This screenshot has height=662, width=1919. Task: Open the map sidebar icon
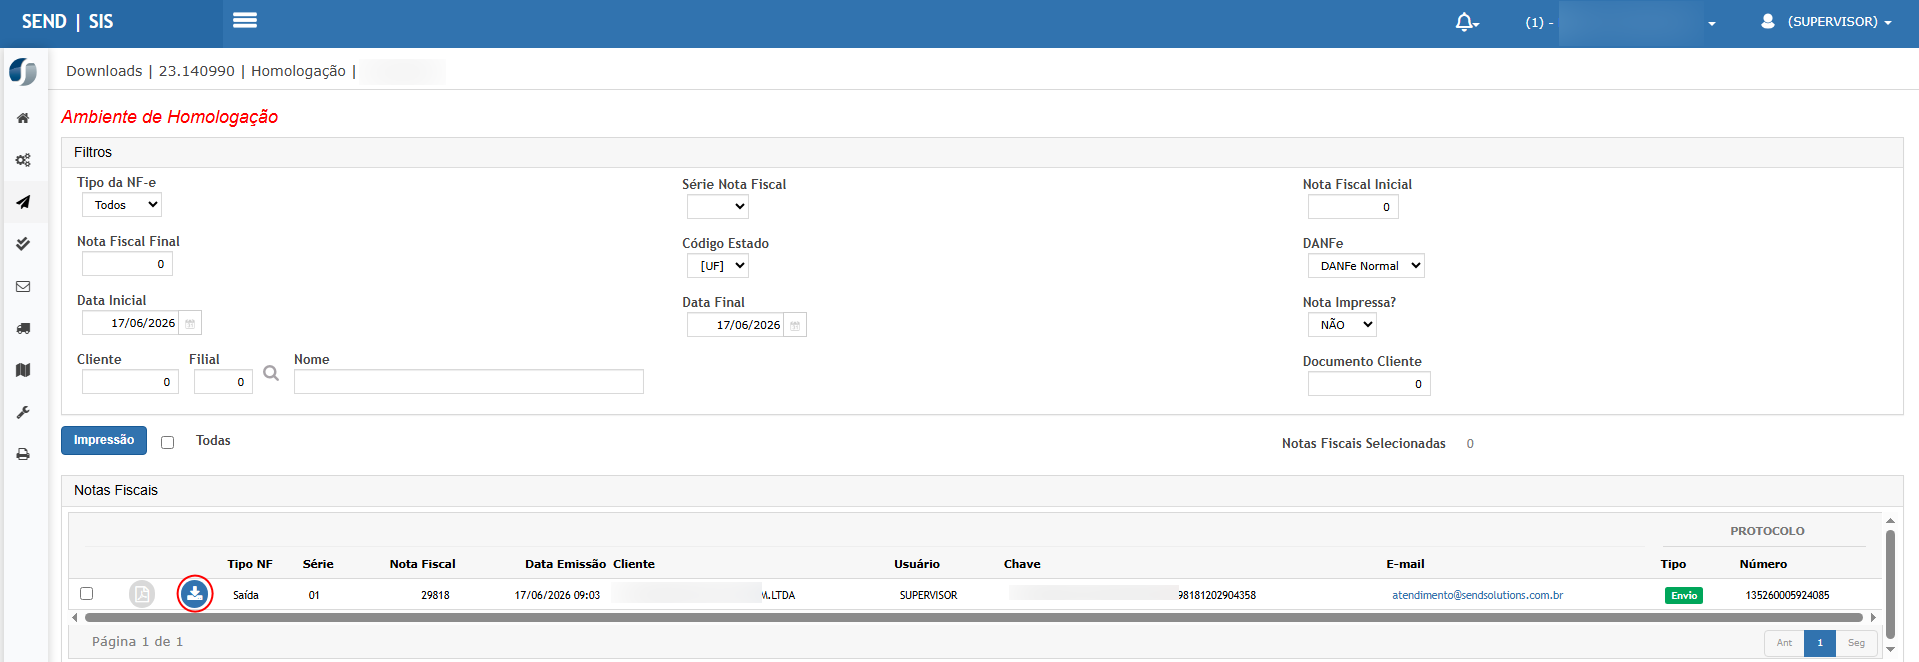[23, 370]
